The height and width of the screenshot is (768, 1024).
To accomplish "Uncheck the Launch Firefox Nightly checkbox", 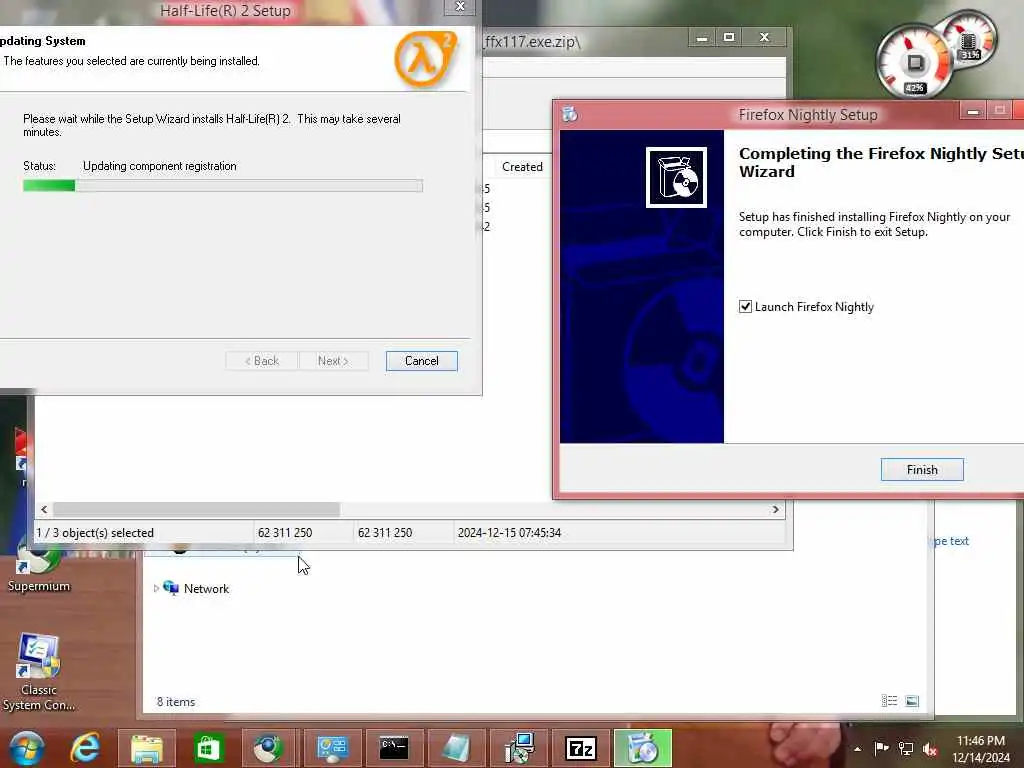I will coord(745,306).
